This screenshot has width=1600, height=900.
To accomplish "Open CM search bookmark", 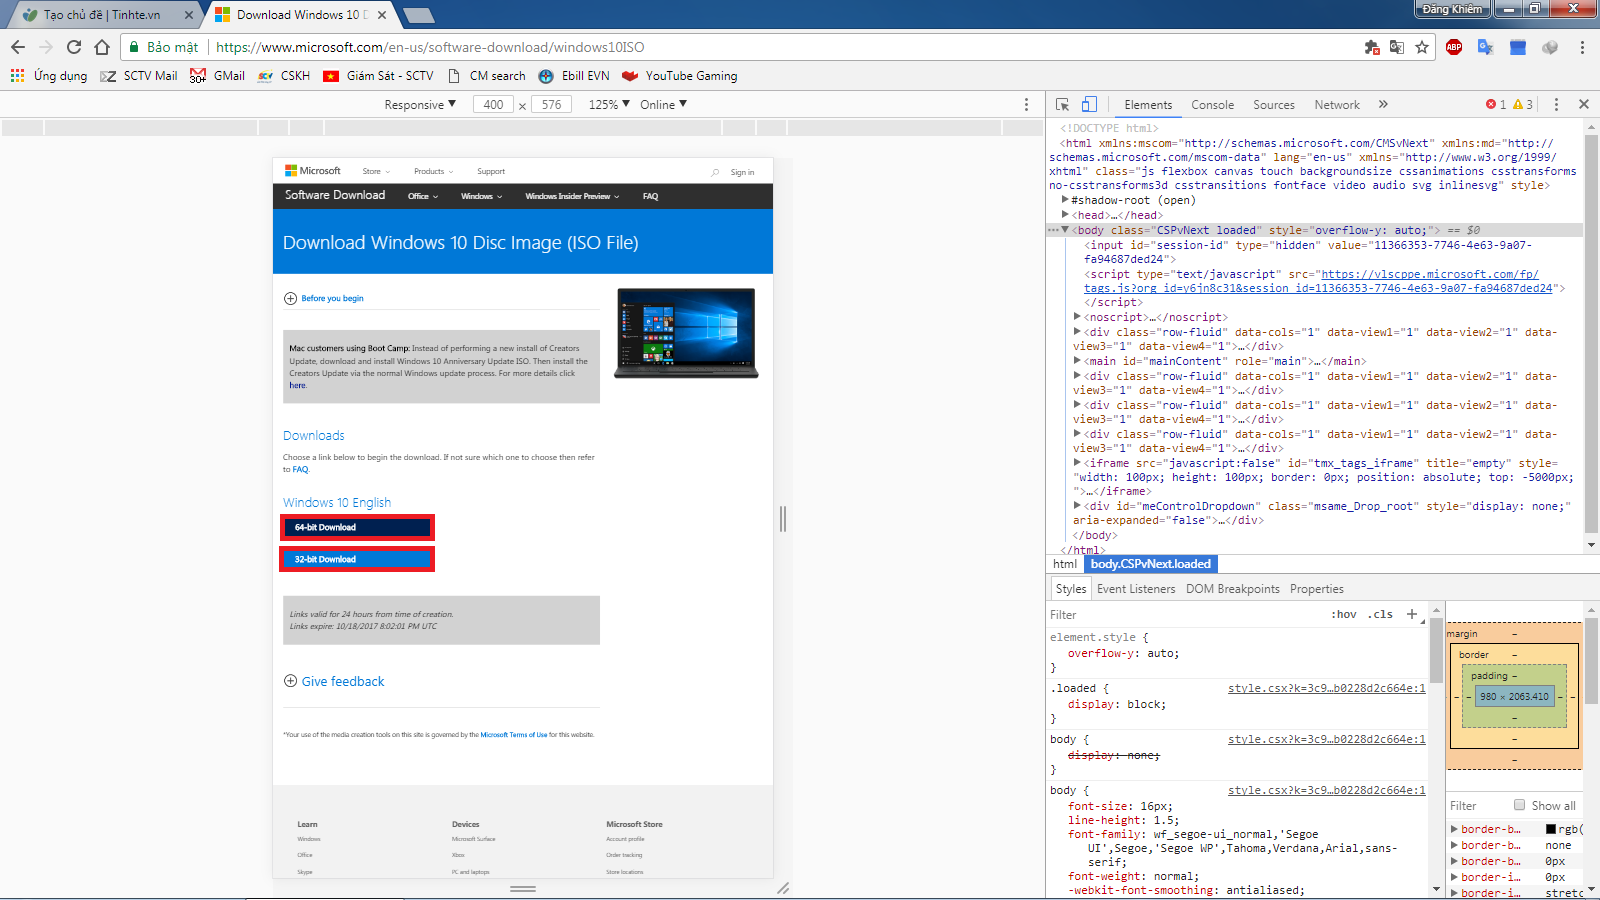I will pos(487,76).
